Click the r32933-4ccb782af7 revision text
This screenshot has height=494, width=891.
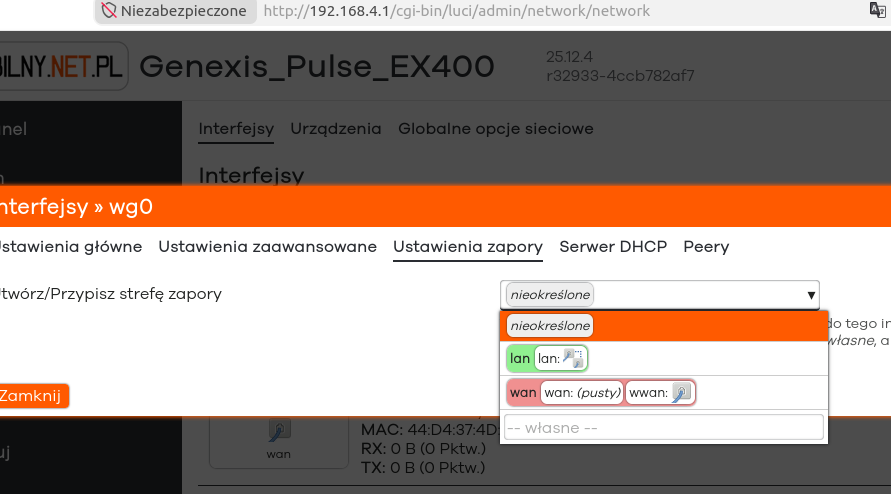coord(620,76)
